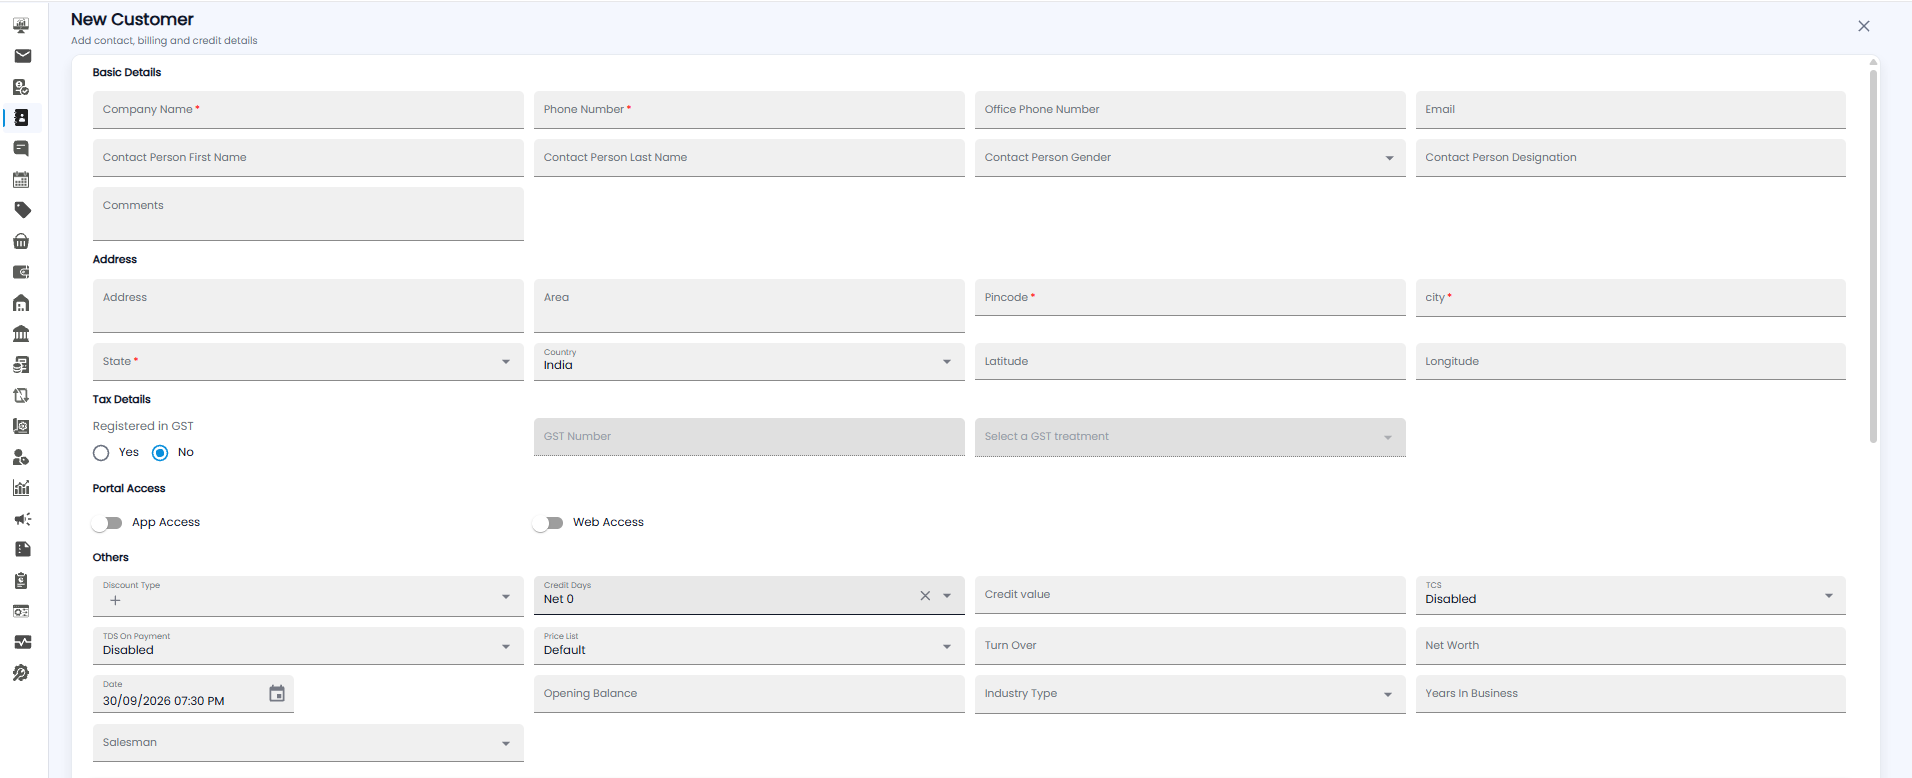Enable the Web Access switch
1912x778 pixels.
click(548, 523)
